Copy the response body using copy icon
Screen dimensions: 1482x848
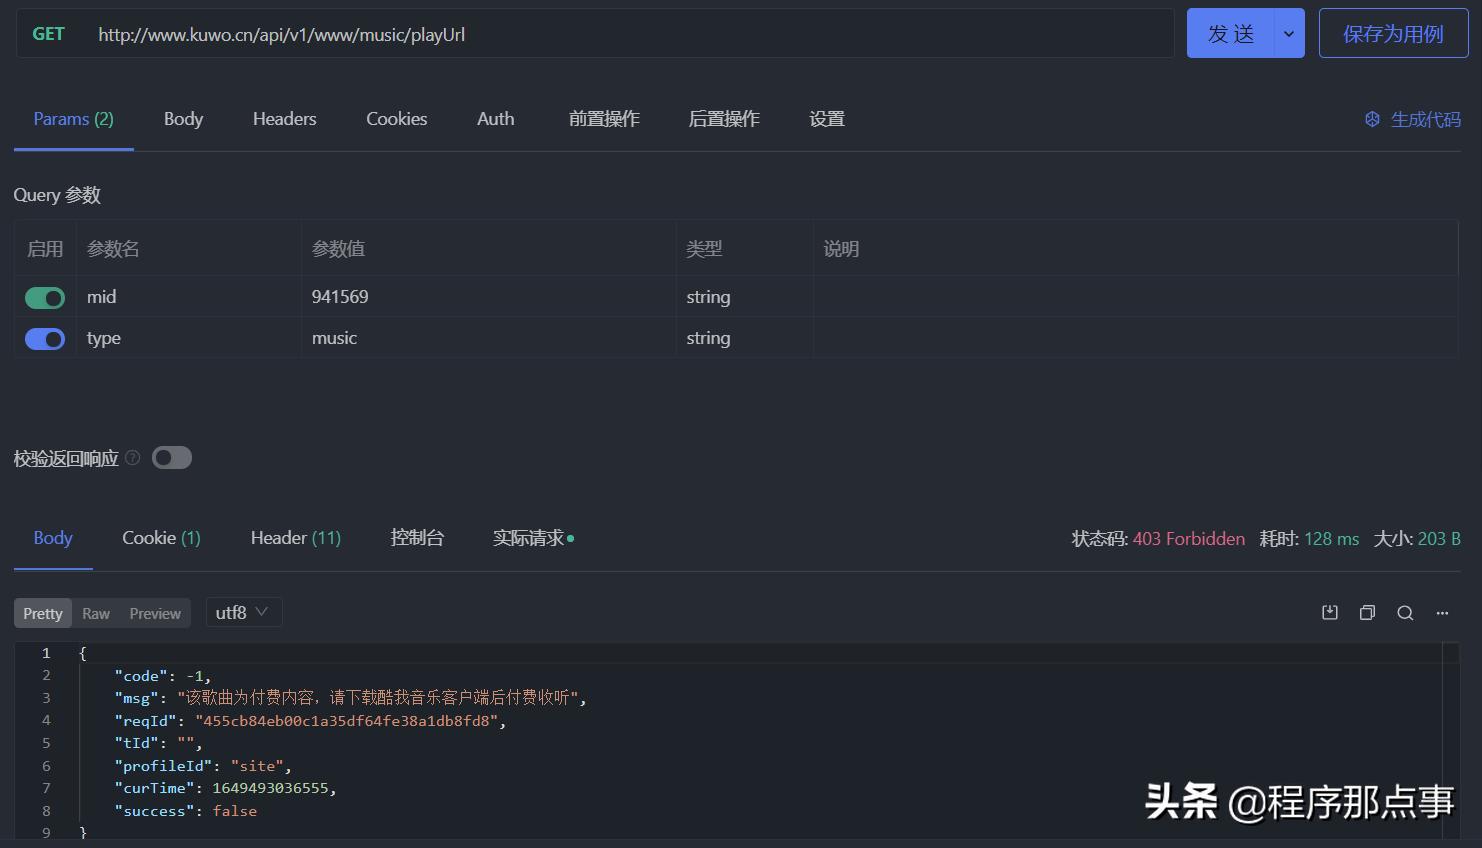[1367, 612]
